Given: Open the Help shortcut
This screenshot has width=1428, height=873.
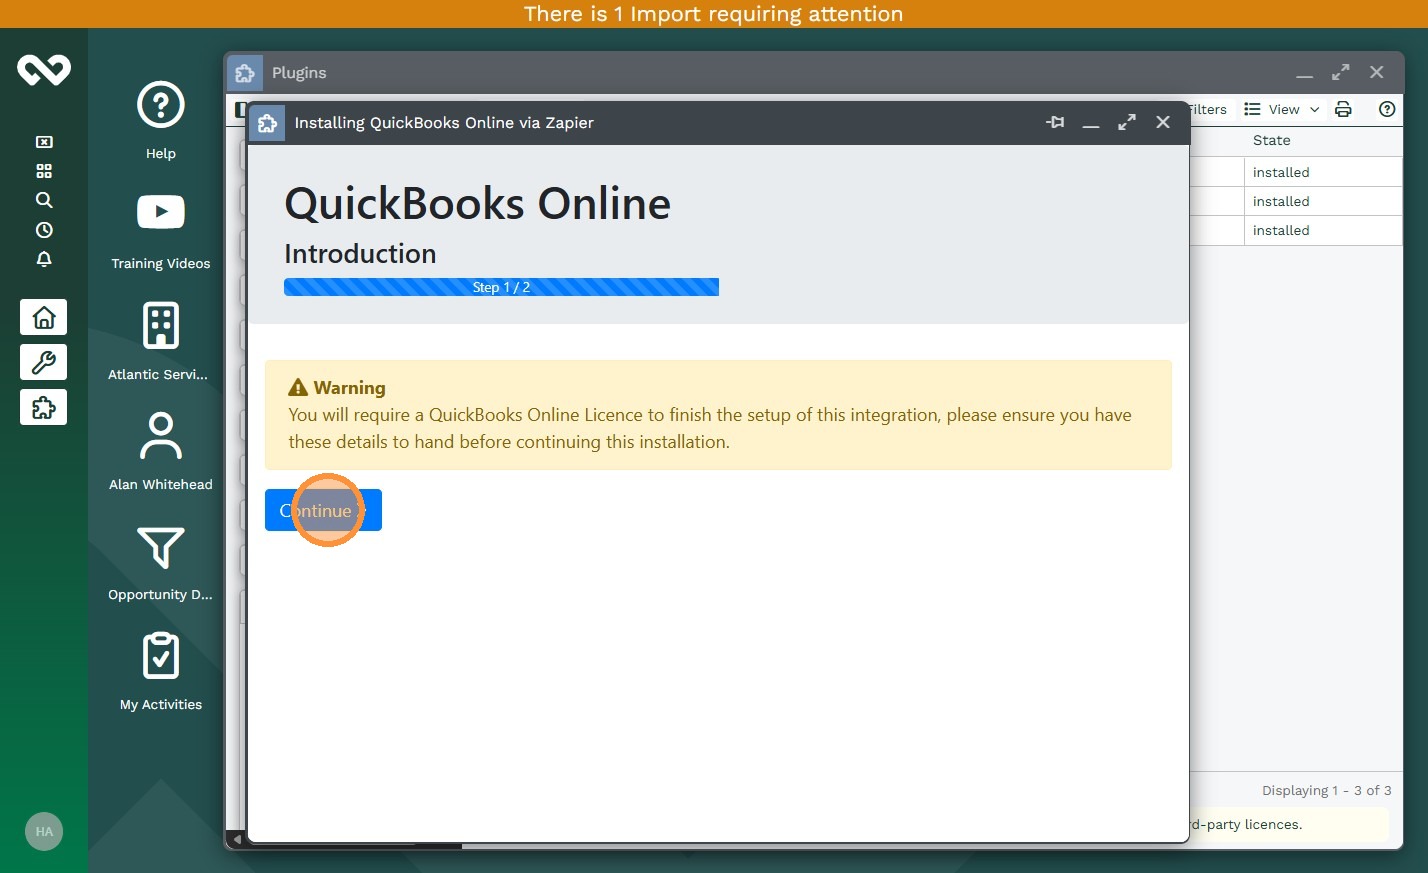Looking at the screenshot, I should 161,120.
